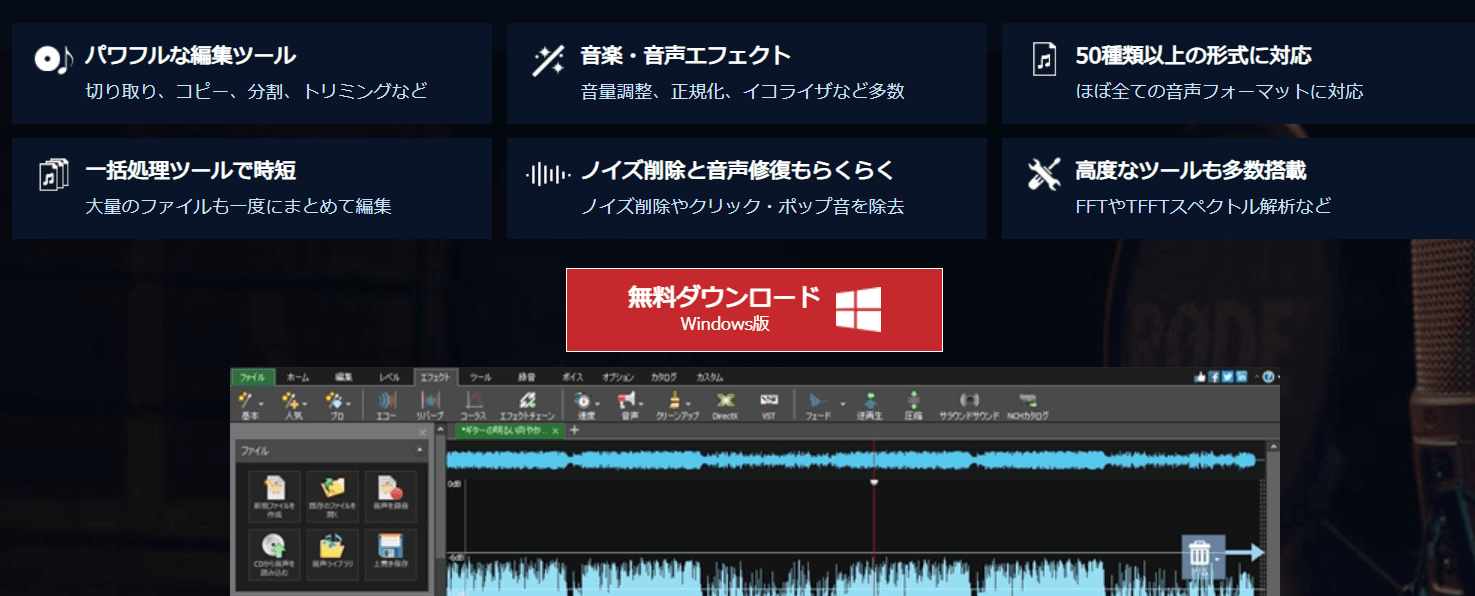This screenshot has height=596, width=1475.
Task: Click the Facebook share icon
Action: coord(1214,377)
